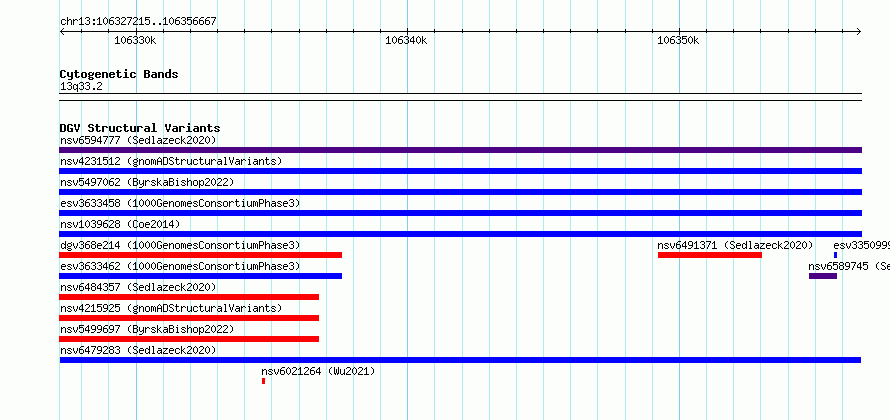Image resolution: width=890 pixels, height=420 pixels.
Task: Select the red dgv368e214 variant bar
Action: [201, 255]
